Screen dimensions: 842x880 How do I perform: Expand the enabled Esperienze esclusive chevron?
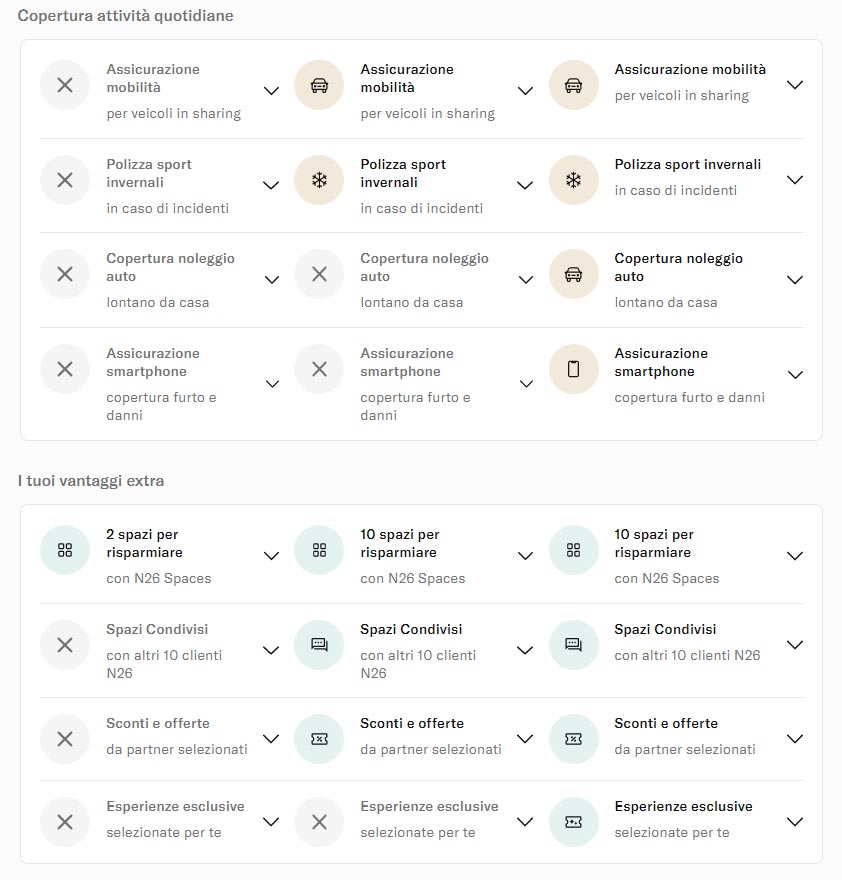795,822
